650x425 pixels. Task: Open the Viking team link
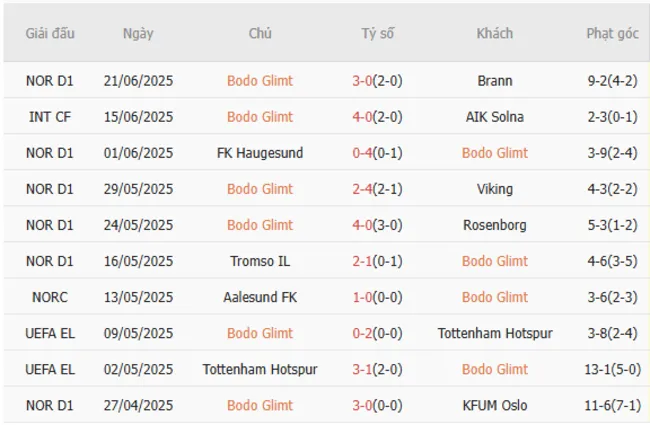[495, 189]
